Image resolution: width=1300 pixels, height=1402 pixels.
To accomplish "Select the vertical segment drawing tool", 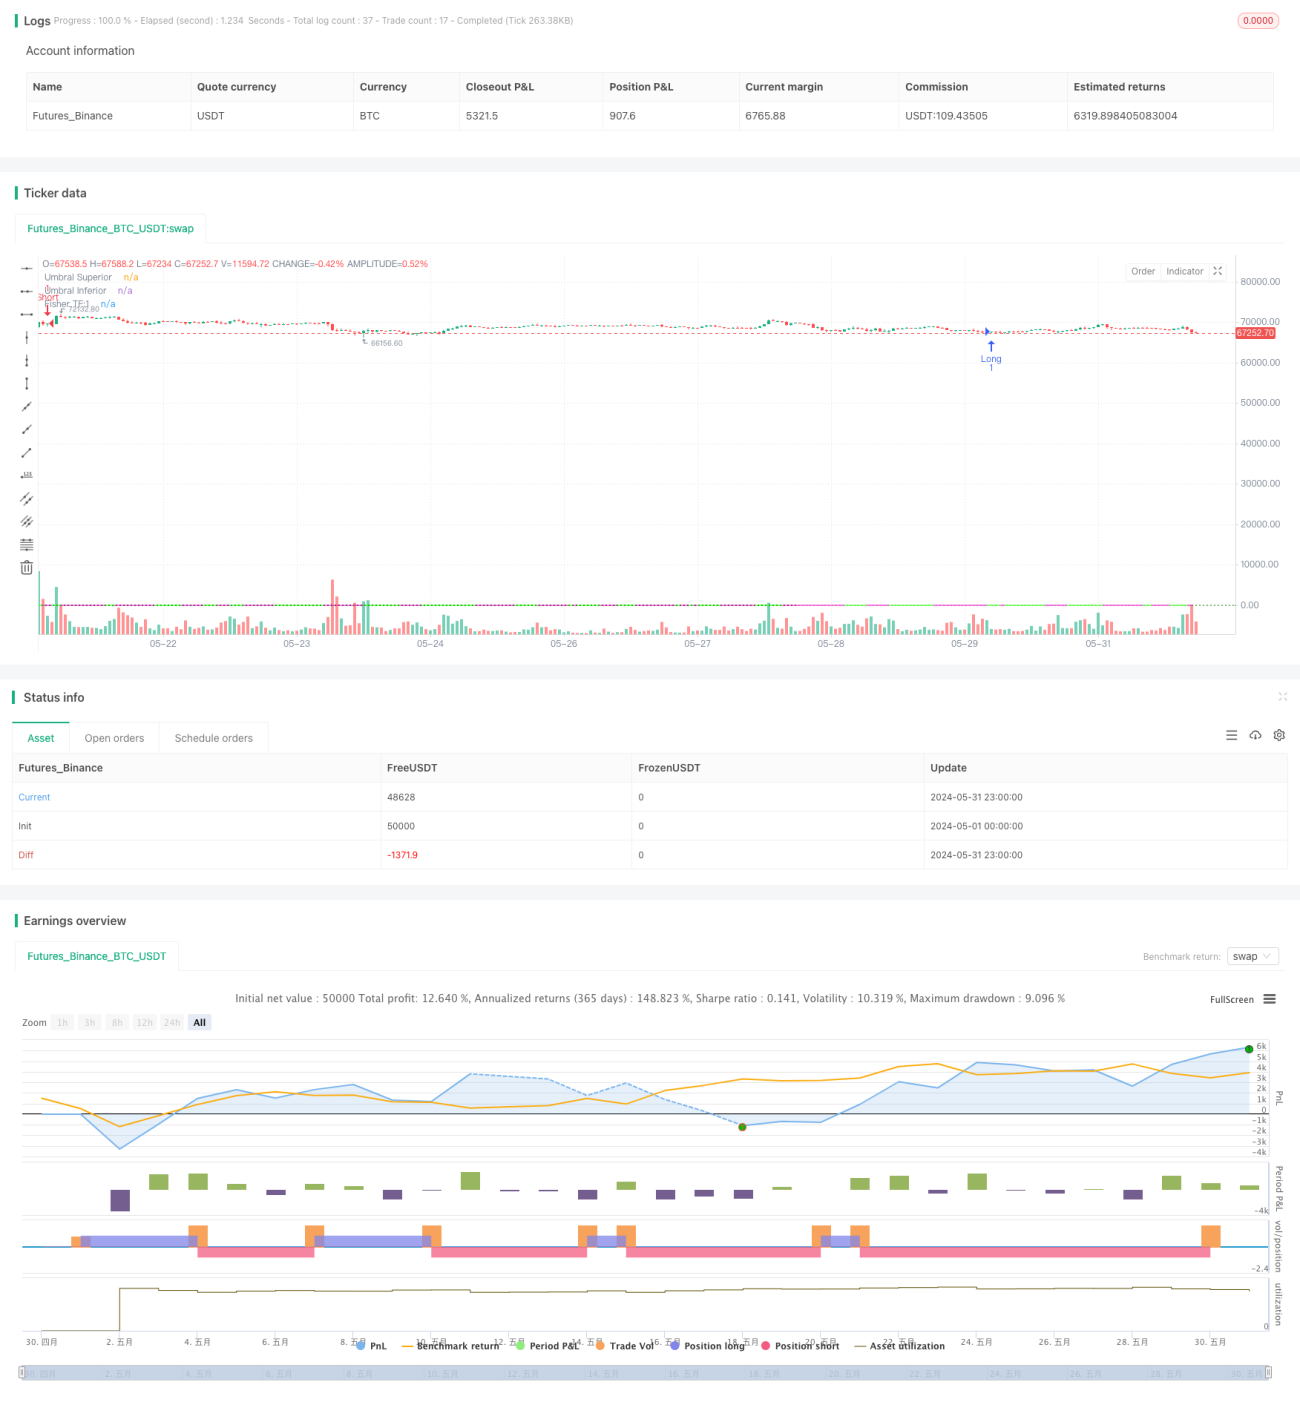I will click(26, 383).
